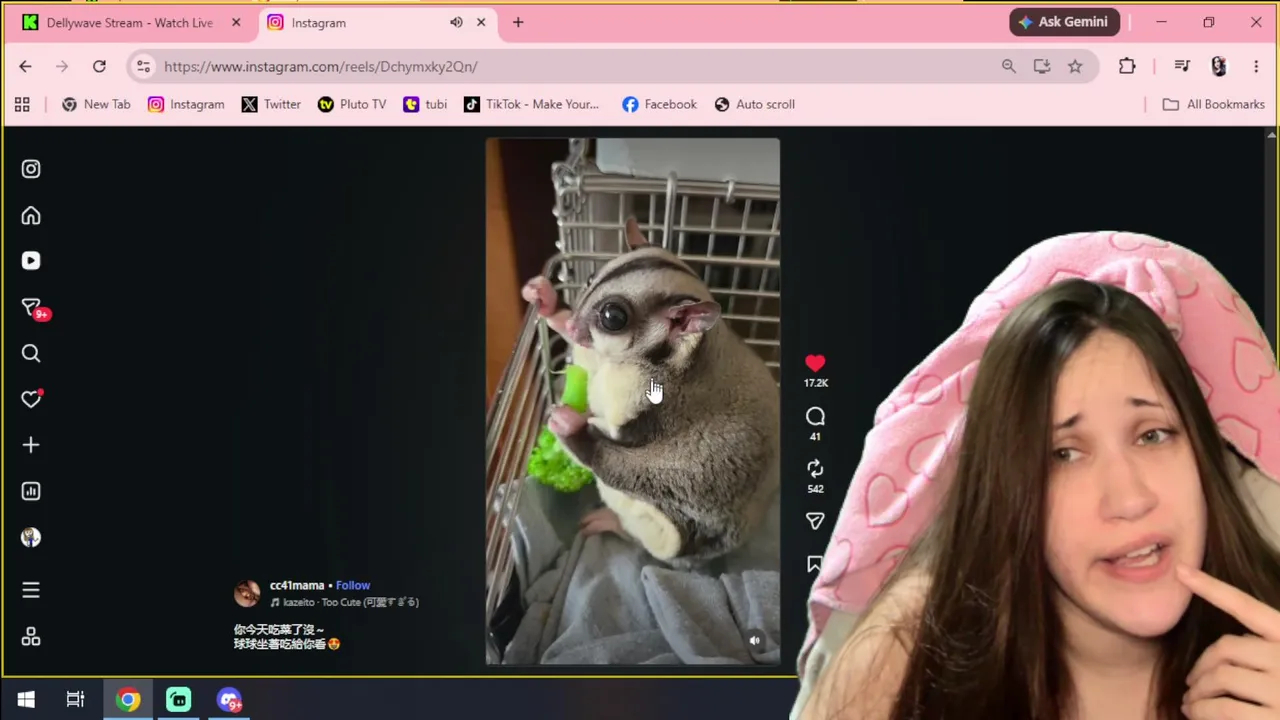
Task: Open the Chrome three-dot menu
Action: click(x=1256, y=66)
